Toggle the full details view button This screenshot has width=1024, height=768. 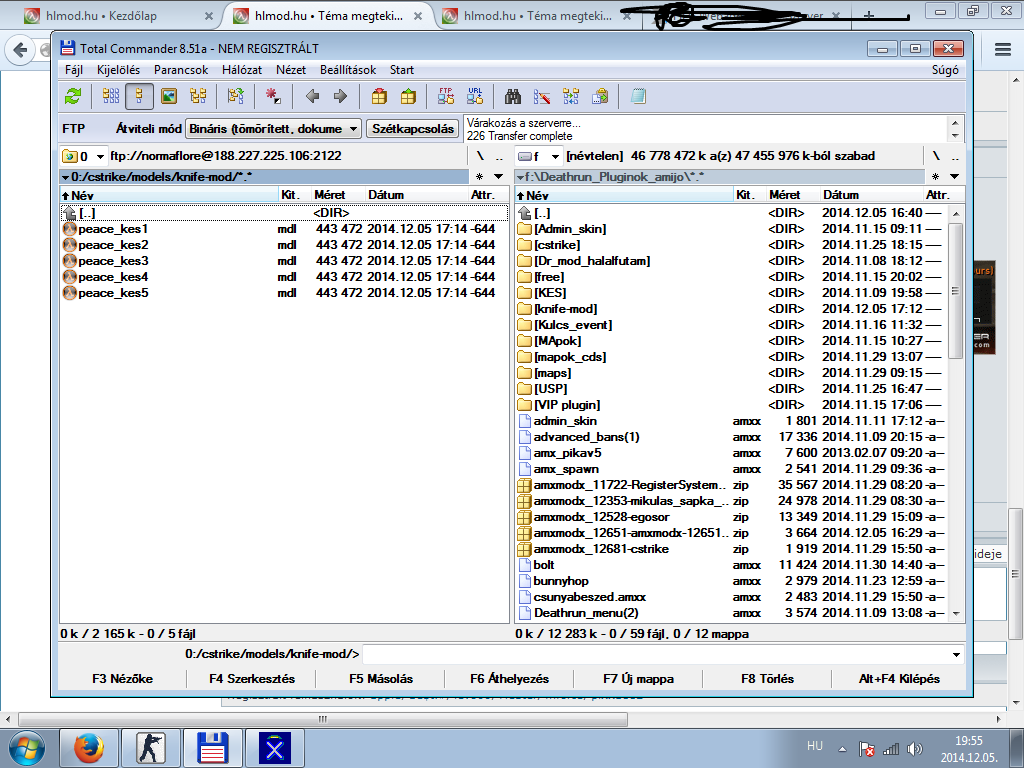click(x=139, y=97)
